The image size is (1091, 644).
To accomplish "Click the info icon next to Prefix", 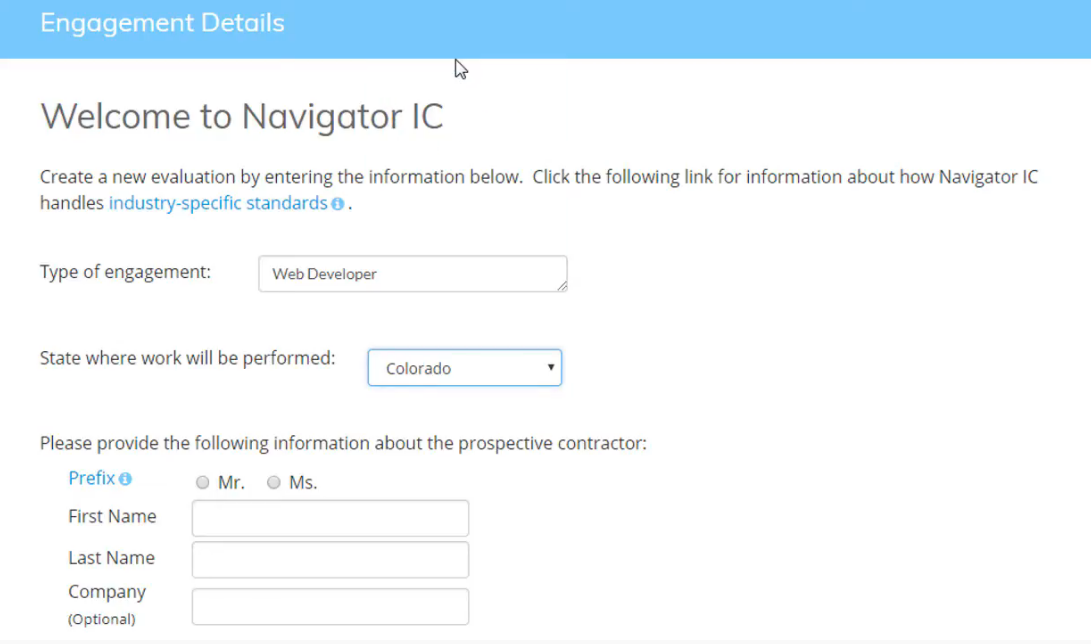I will tap(125, 479).
